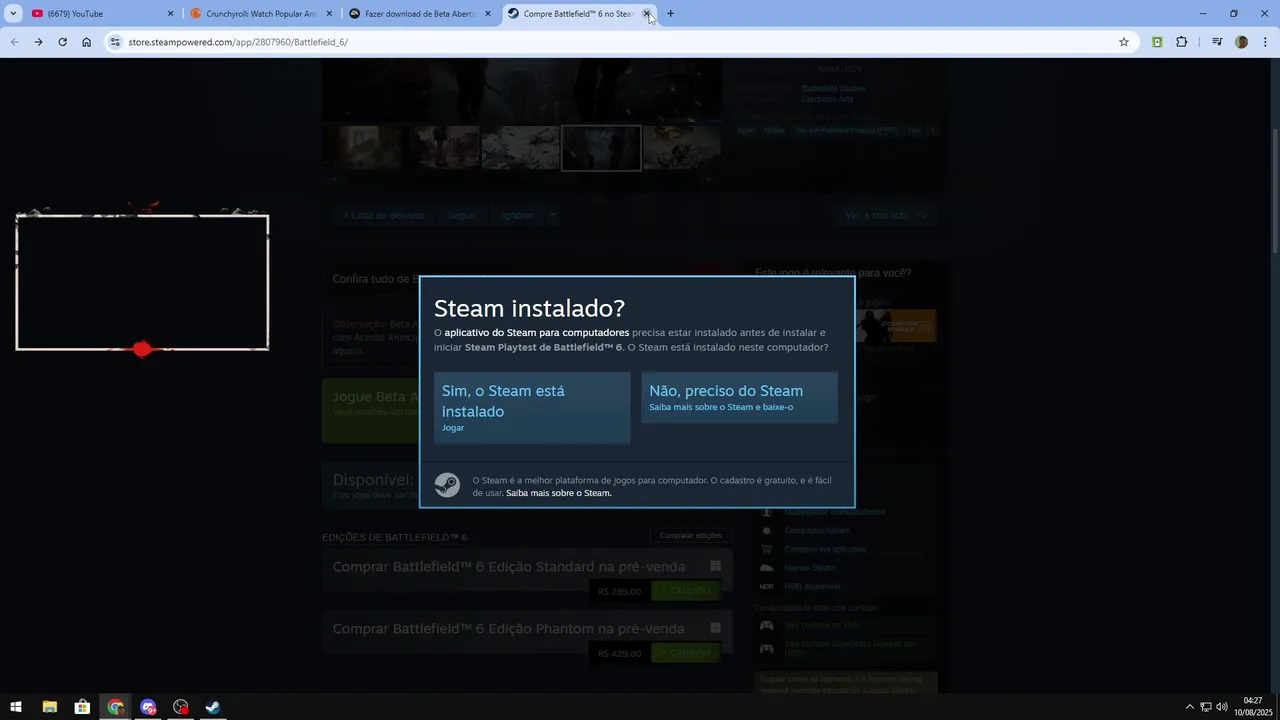Screen dimensions: 1280x720
Task: Click the R$ 299,00 price
Action: coord(619,591)
